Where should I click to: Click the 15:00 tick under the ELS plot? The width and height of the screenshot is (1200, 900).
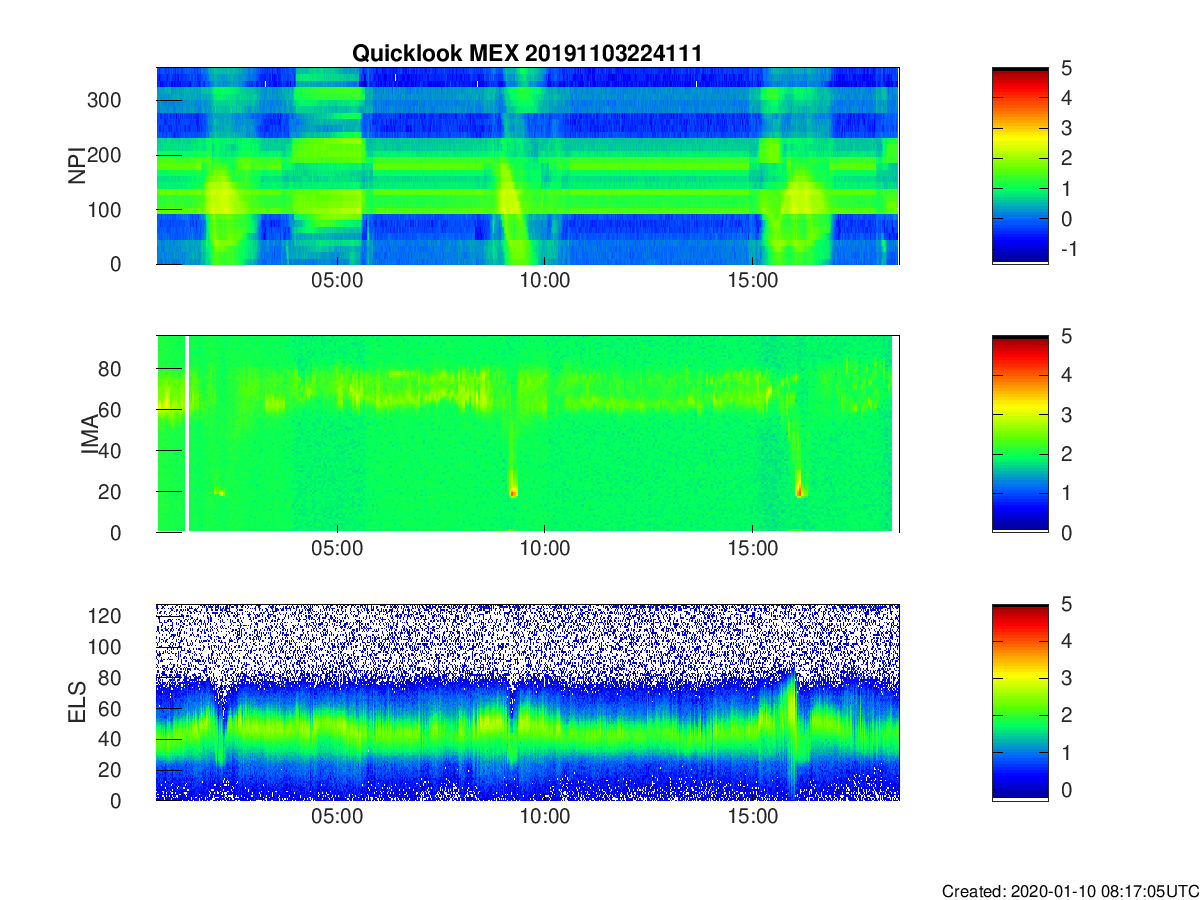[753, 816]
